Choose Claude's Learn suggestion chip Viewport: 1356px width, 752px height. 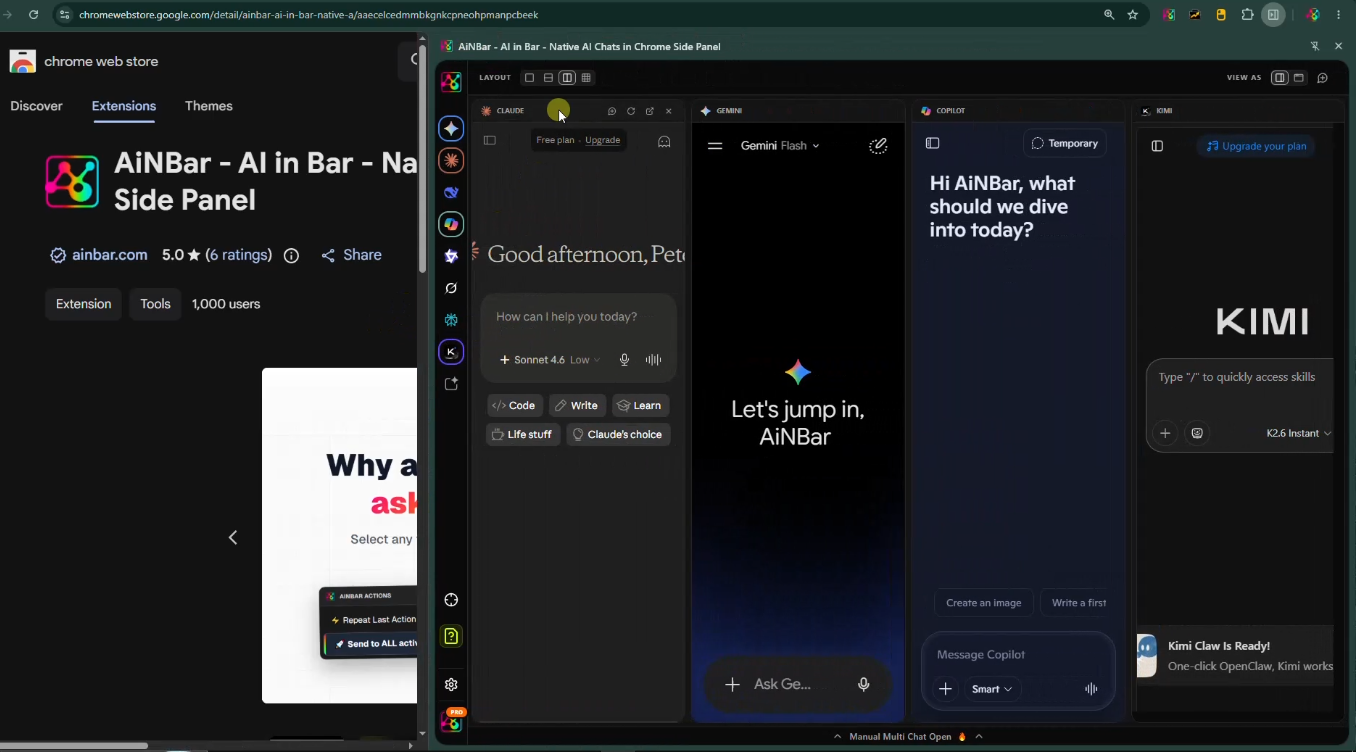640,405
